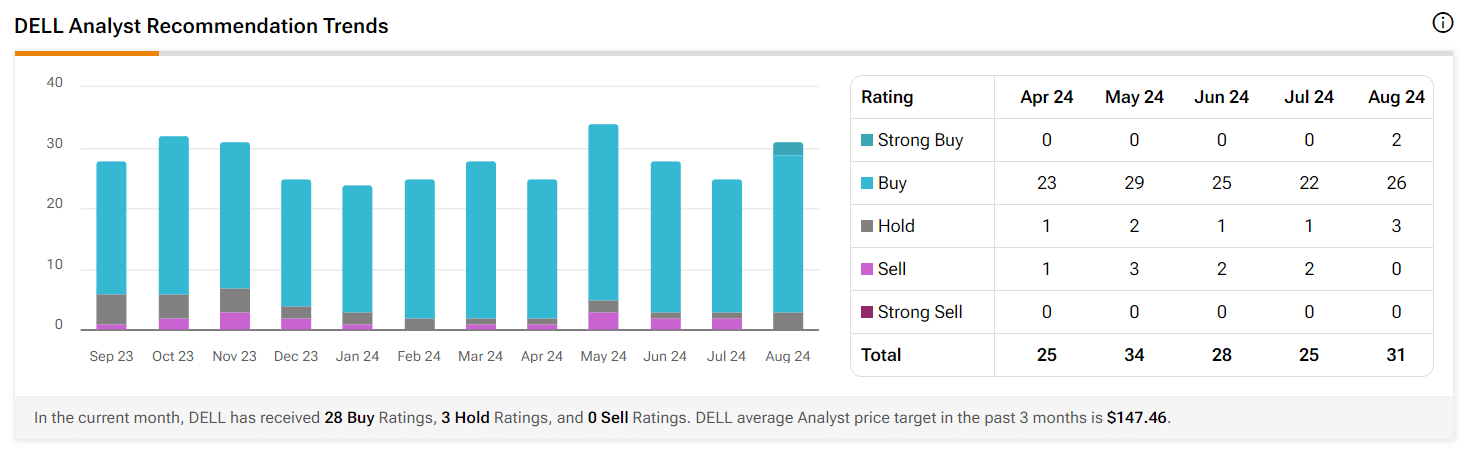This screenshot has width=1480, height=471.
Task: Click the 'Hold' row label in table
Action: 896,226
